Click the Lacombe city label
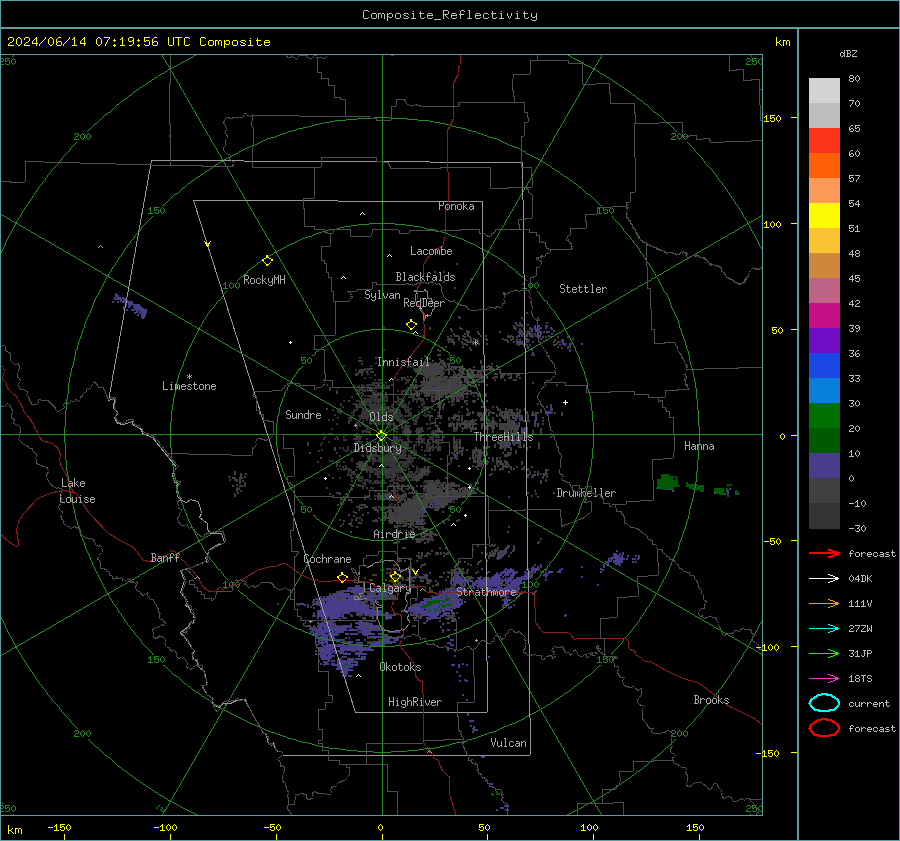Viewport: 900px width, 841px height. 431,251
